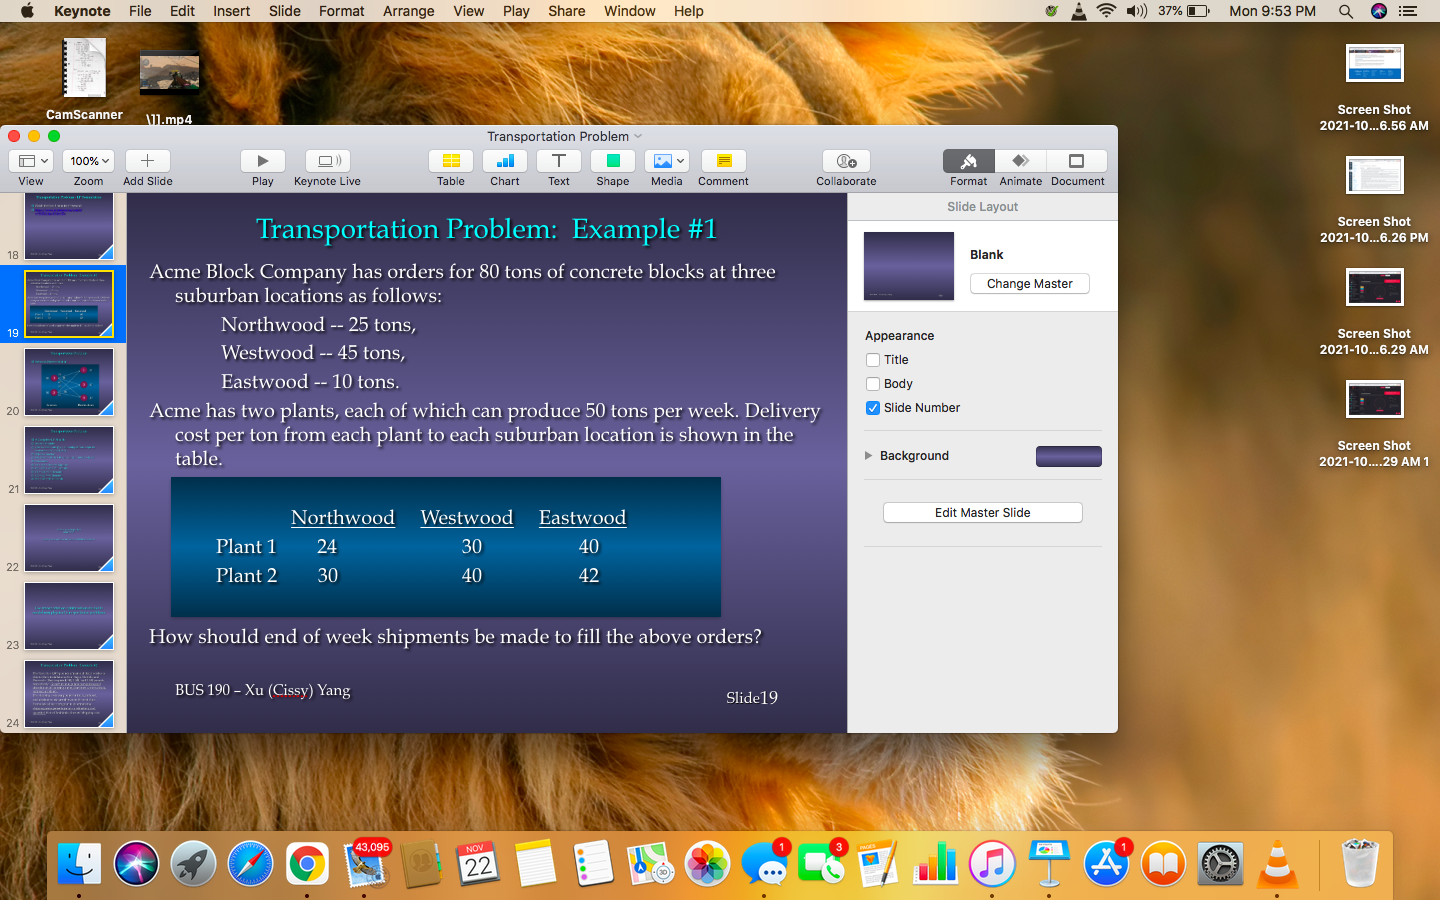The image size is (1440, 900).
Task: Start the Collaborate sharing panel
Action: tap(846, 166)
